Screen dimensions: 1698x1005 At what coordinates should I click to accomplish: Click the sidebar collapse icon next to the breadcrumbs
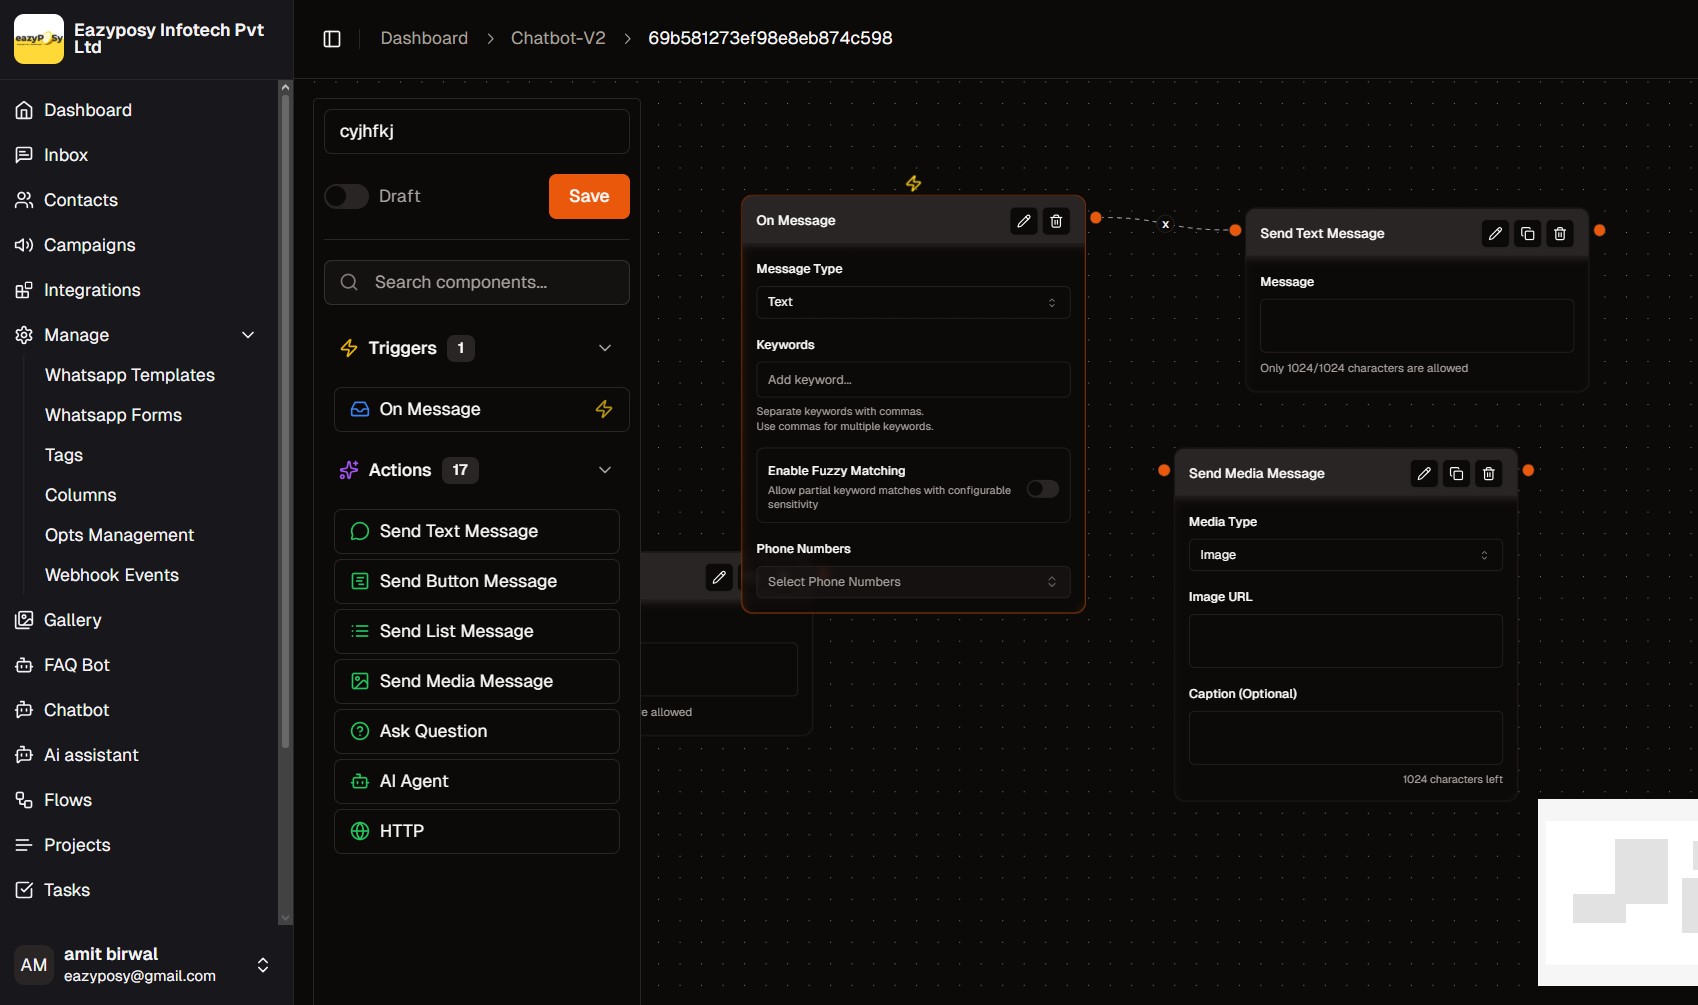click(x=331, y=38)
